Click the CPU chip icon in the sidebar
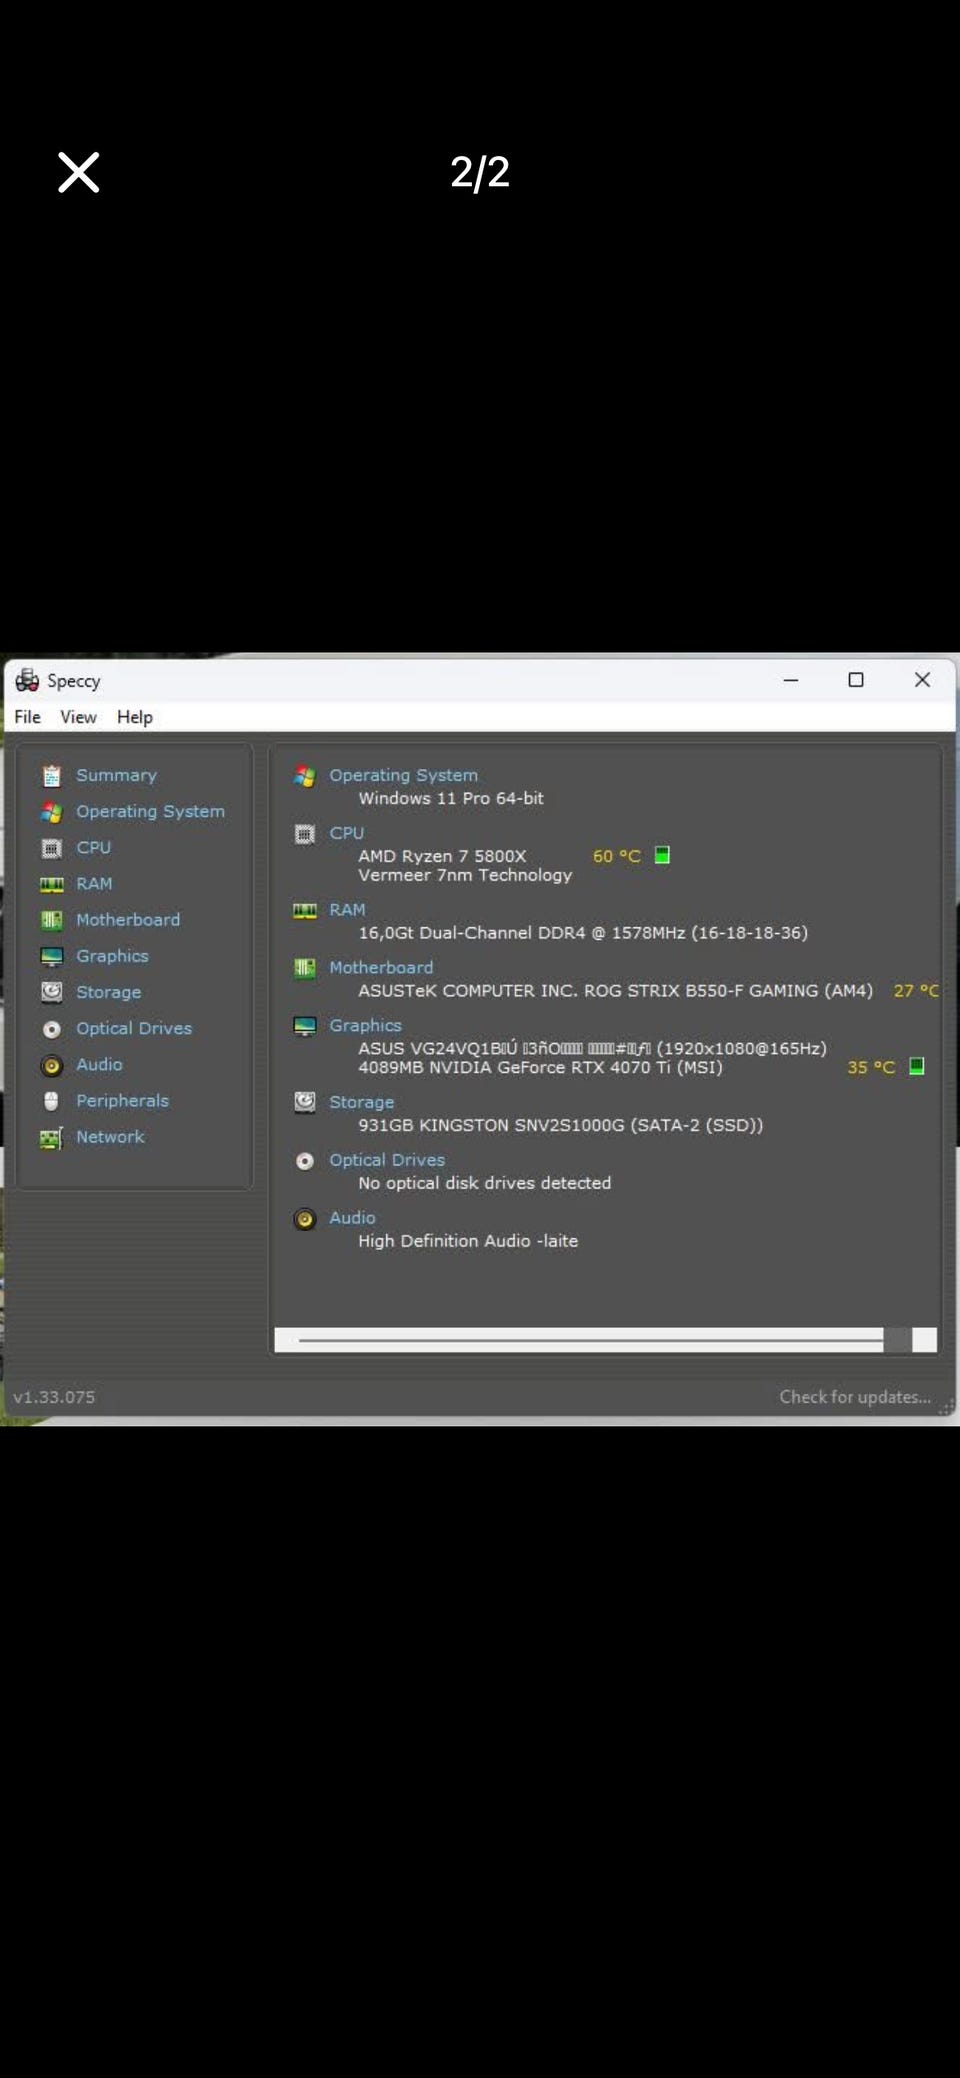 point(52,848)
